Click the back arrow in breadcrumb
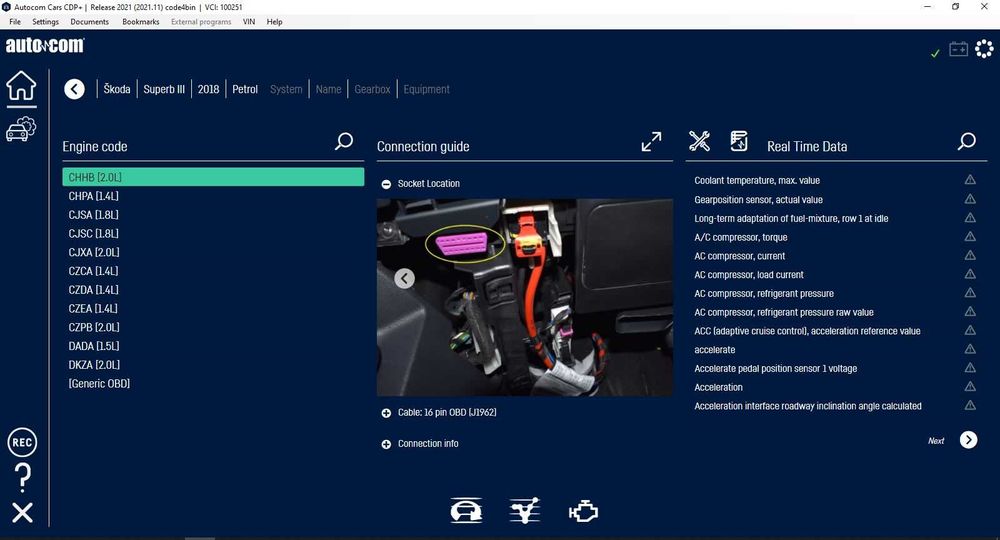 click(74, 89)
